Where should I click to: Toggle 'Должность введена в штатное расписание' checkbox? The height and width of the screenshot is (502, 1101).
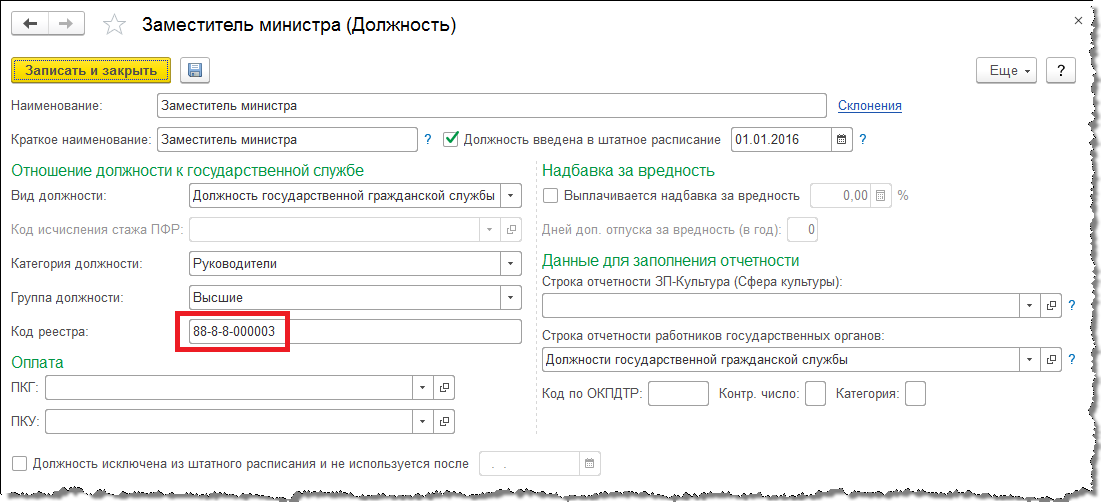coord(451,139)
